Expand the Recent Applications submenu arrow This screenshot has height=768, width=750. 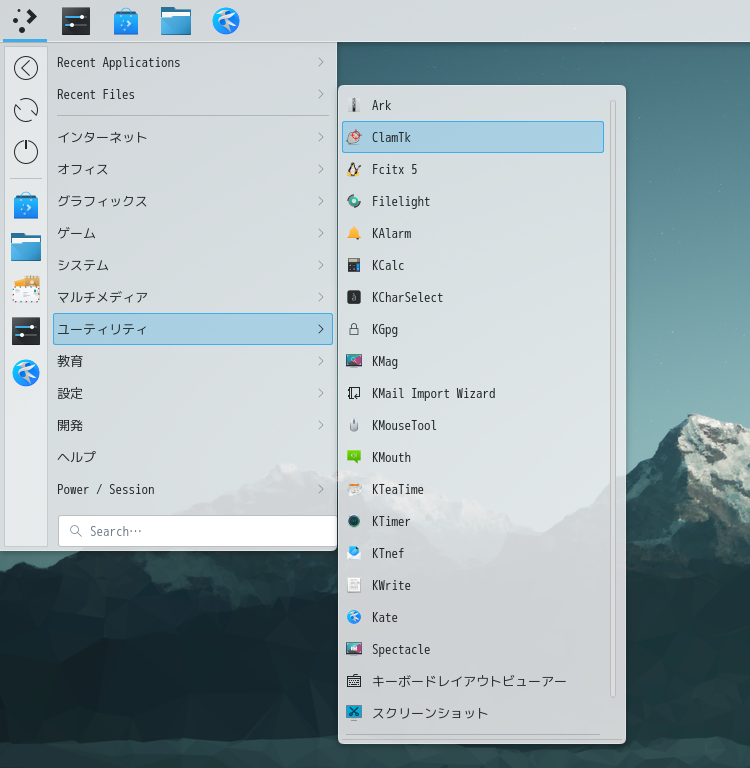pos(321,62)
